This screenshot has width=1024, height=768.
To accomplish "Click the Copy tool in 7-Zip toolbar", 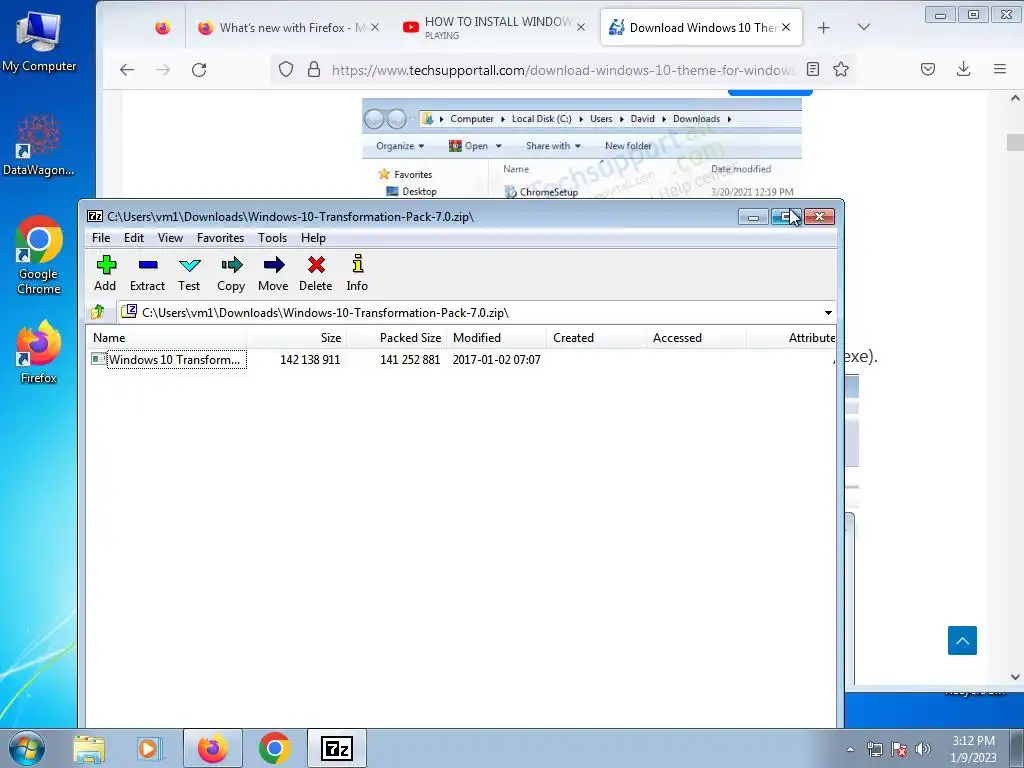I will click(231, 273).
